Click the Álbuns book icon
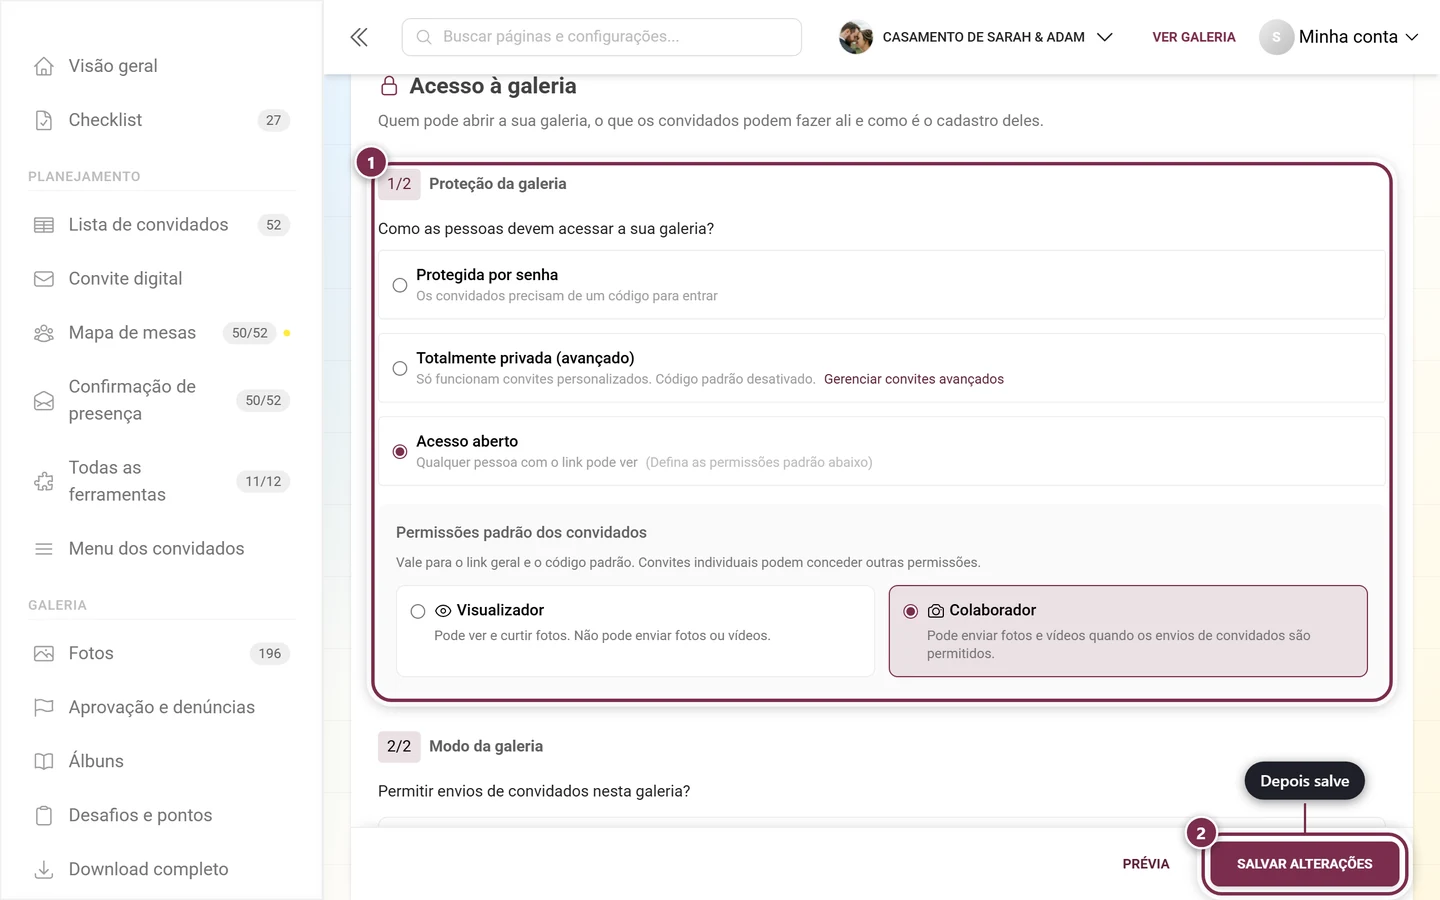Screen dimensions: 1440x900 tap(44, 761)
